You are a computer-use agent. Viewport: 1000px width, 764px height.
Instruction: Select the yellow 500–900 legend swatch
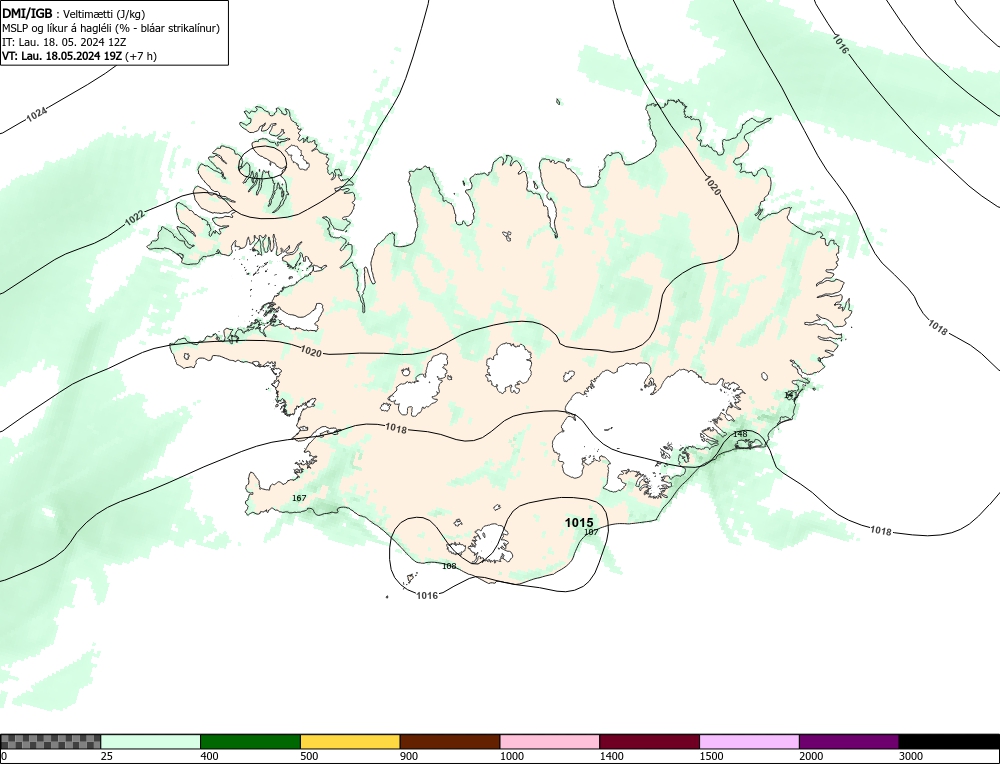350,741
